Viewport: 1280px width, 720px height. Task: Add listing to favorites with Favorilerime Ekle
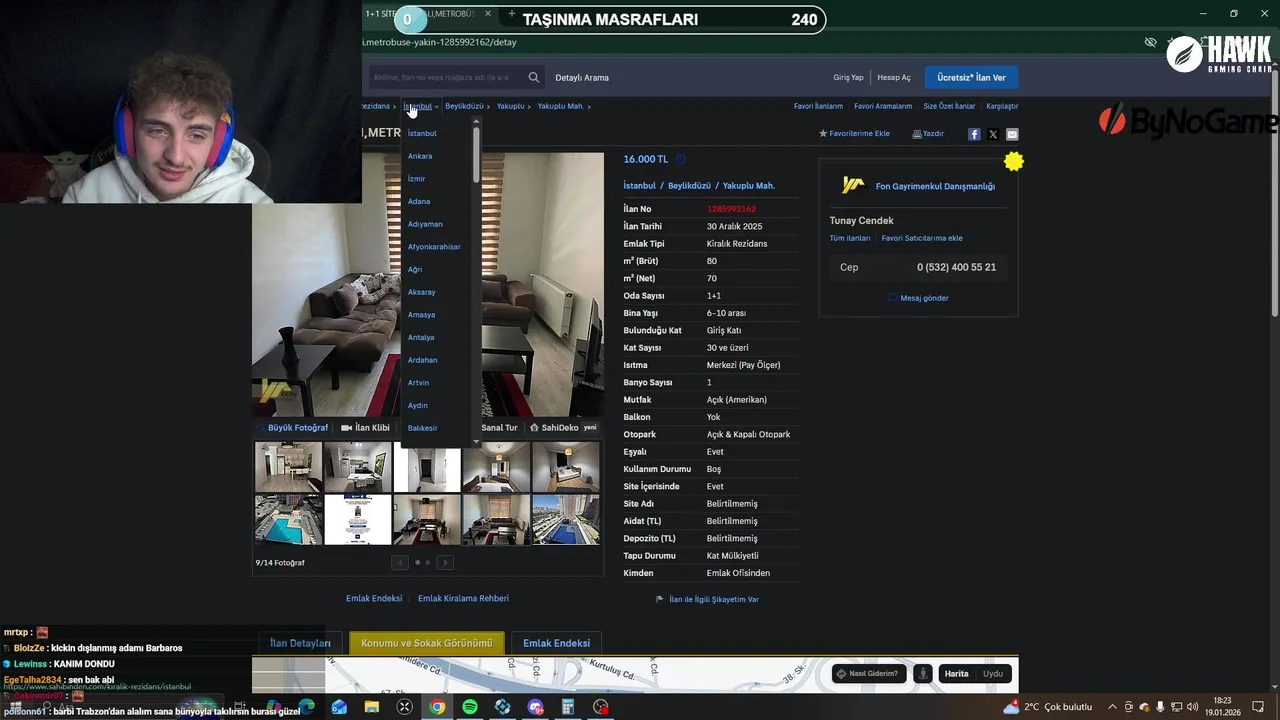click(x=854, y=133)
